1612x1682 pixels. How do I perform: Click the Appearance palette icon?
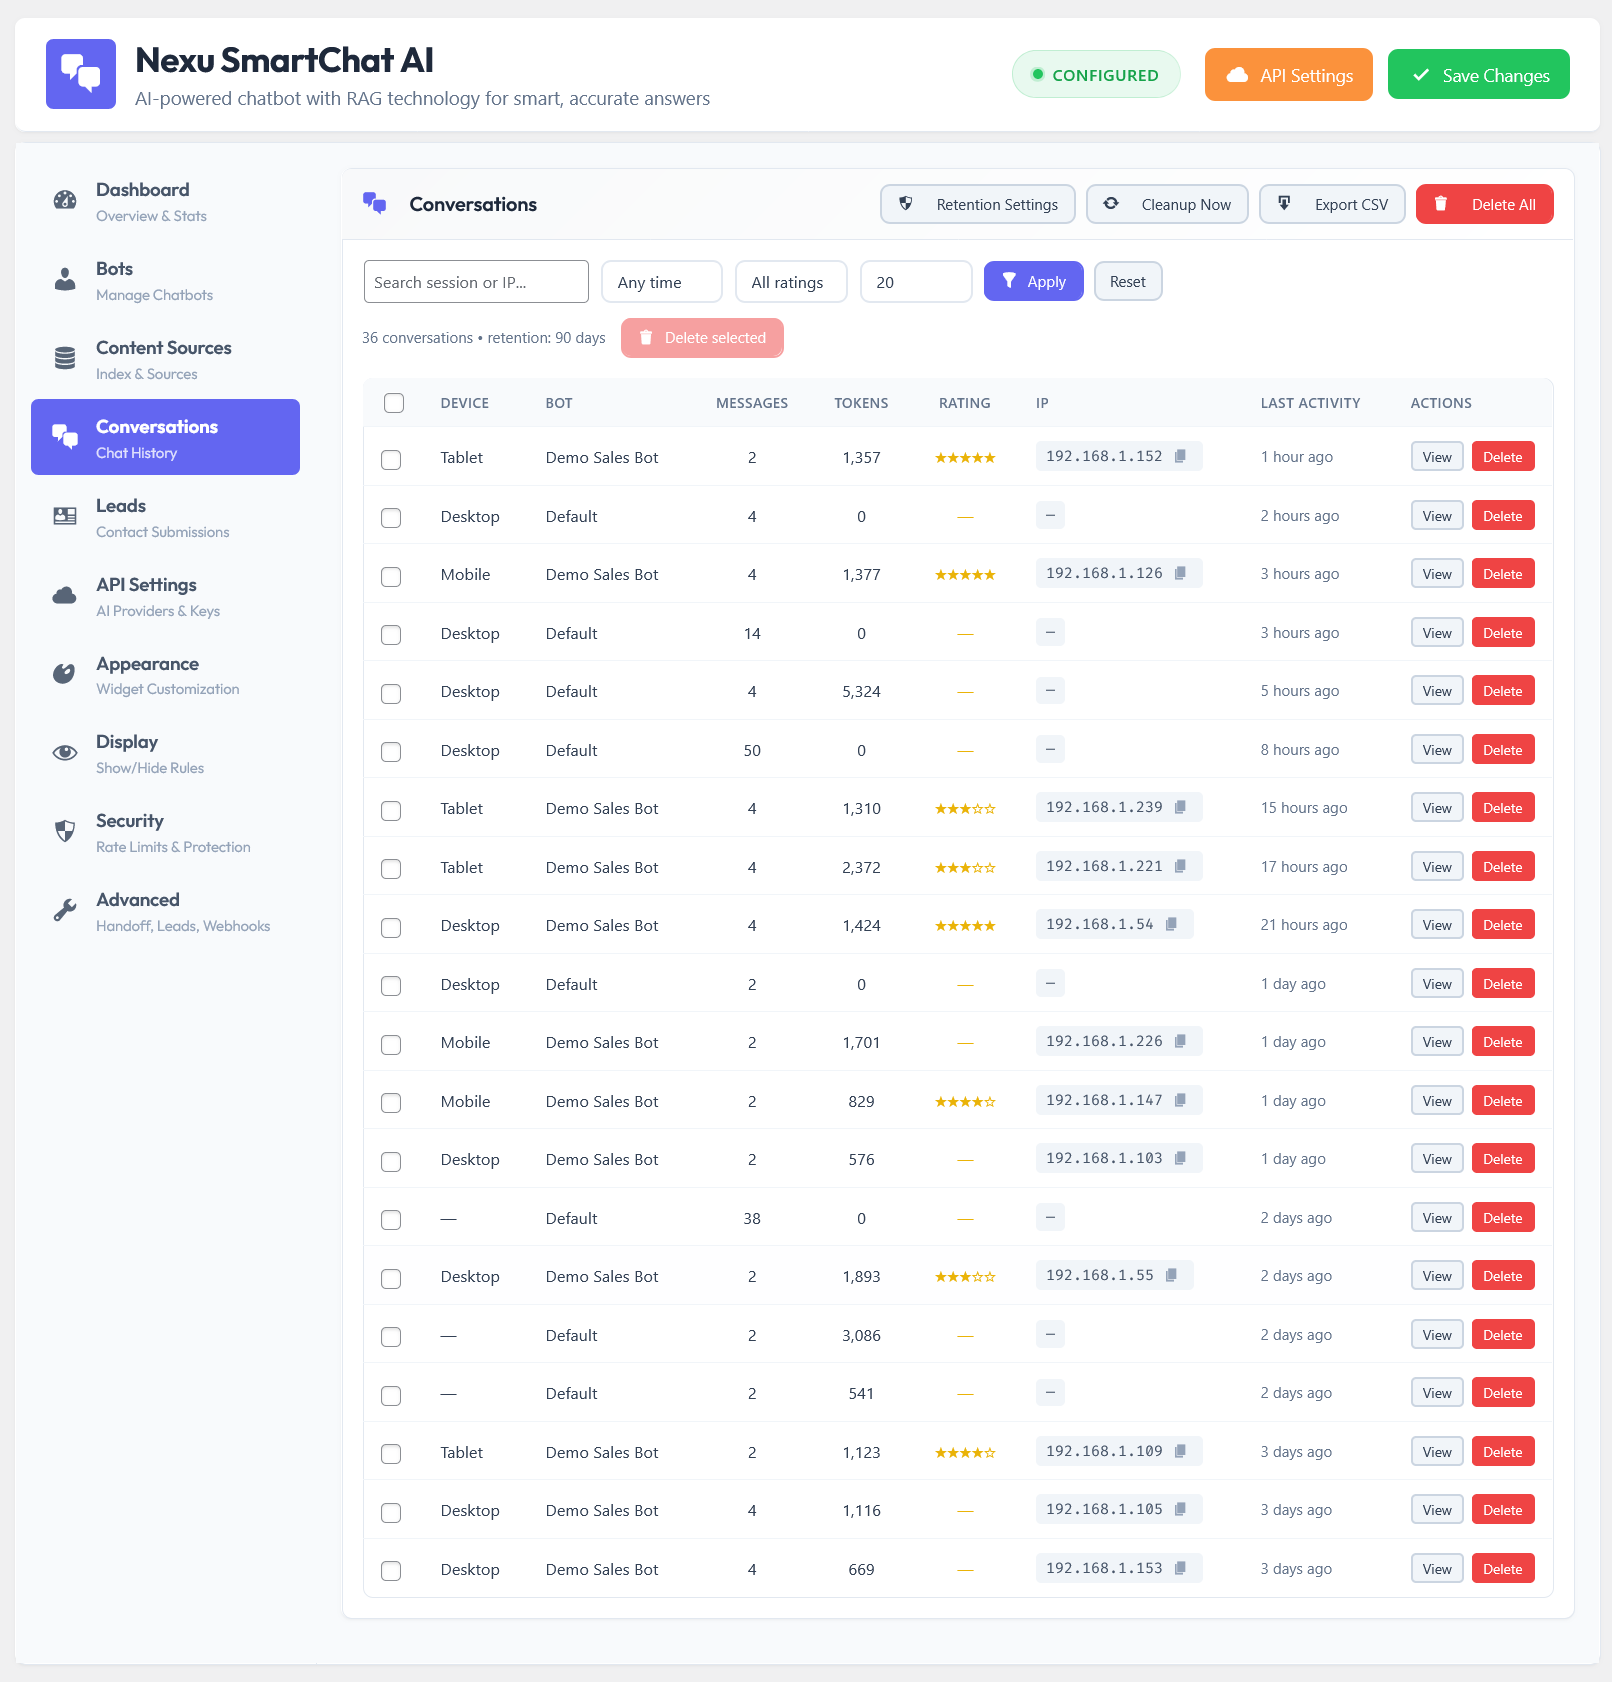[x=65, y=674]
